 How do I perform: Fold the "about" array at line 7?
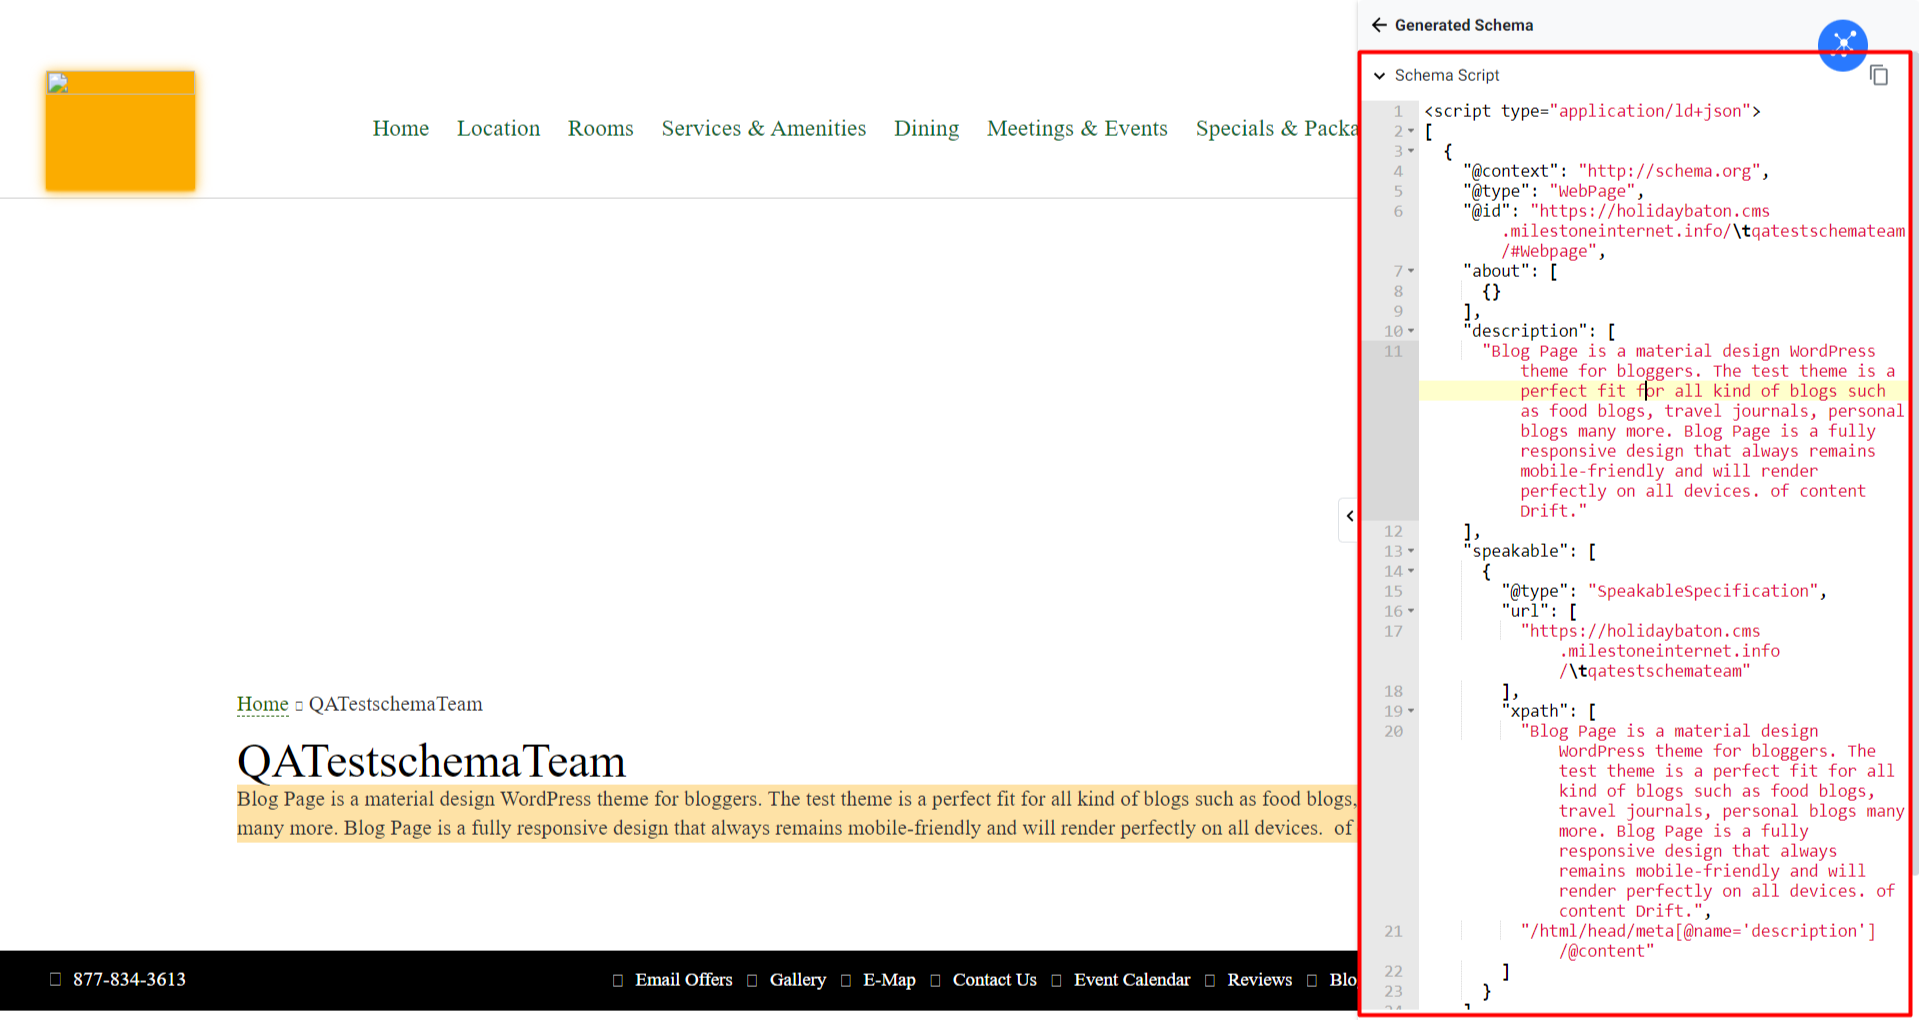click(x=1411, y=271)
